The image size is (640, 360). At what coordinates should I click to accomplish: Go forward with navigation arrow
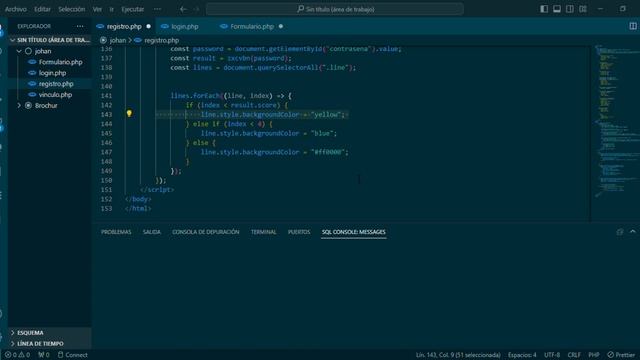pyautogui.click(x=196, y=9)
